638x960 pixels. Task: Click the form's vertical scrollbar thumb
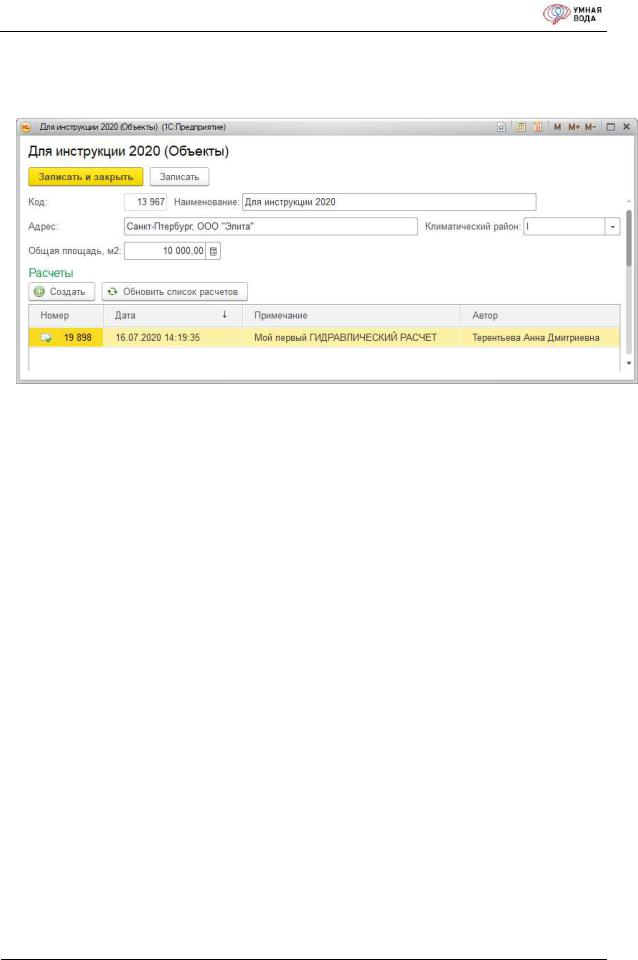[x=629, y=238]
